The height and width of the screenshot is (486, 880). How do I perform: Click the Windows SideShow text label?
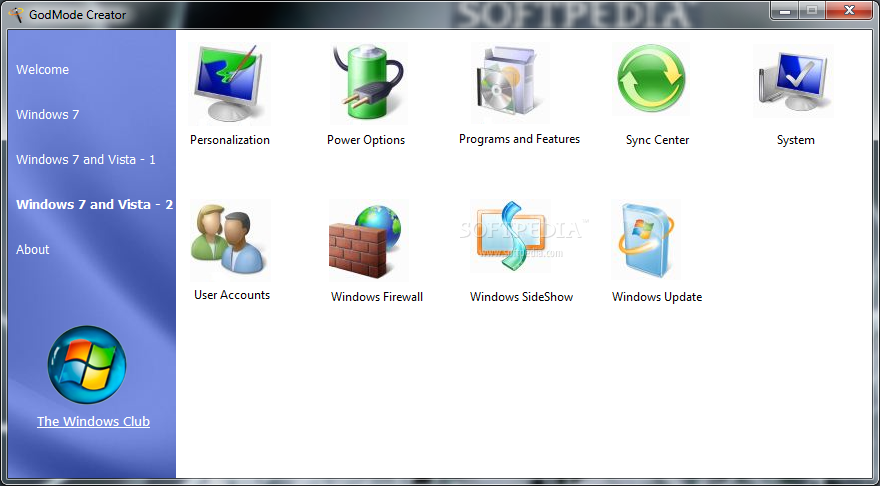pos(521,297)
